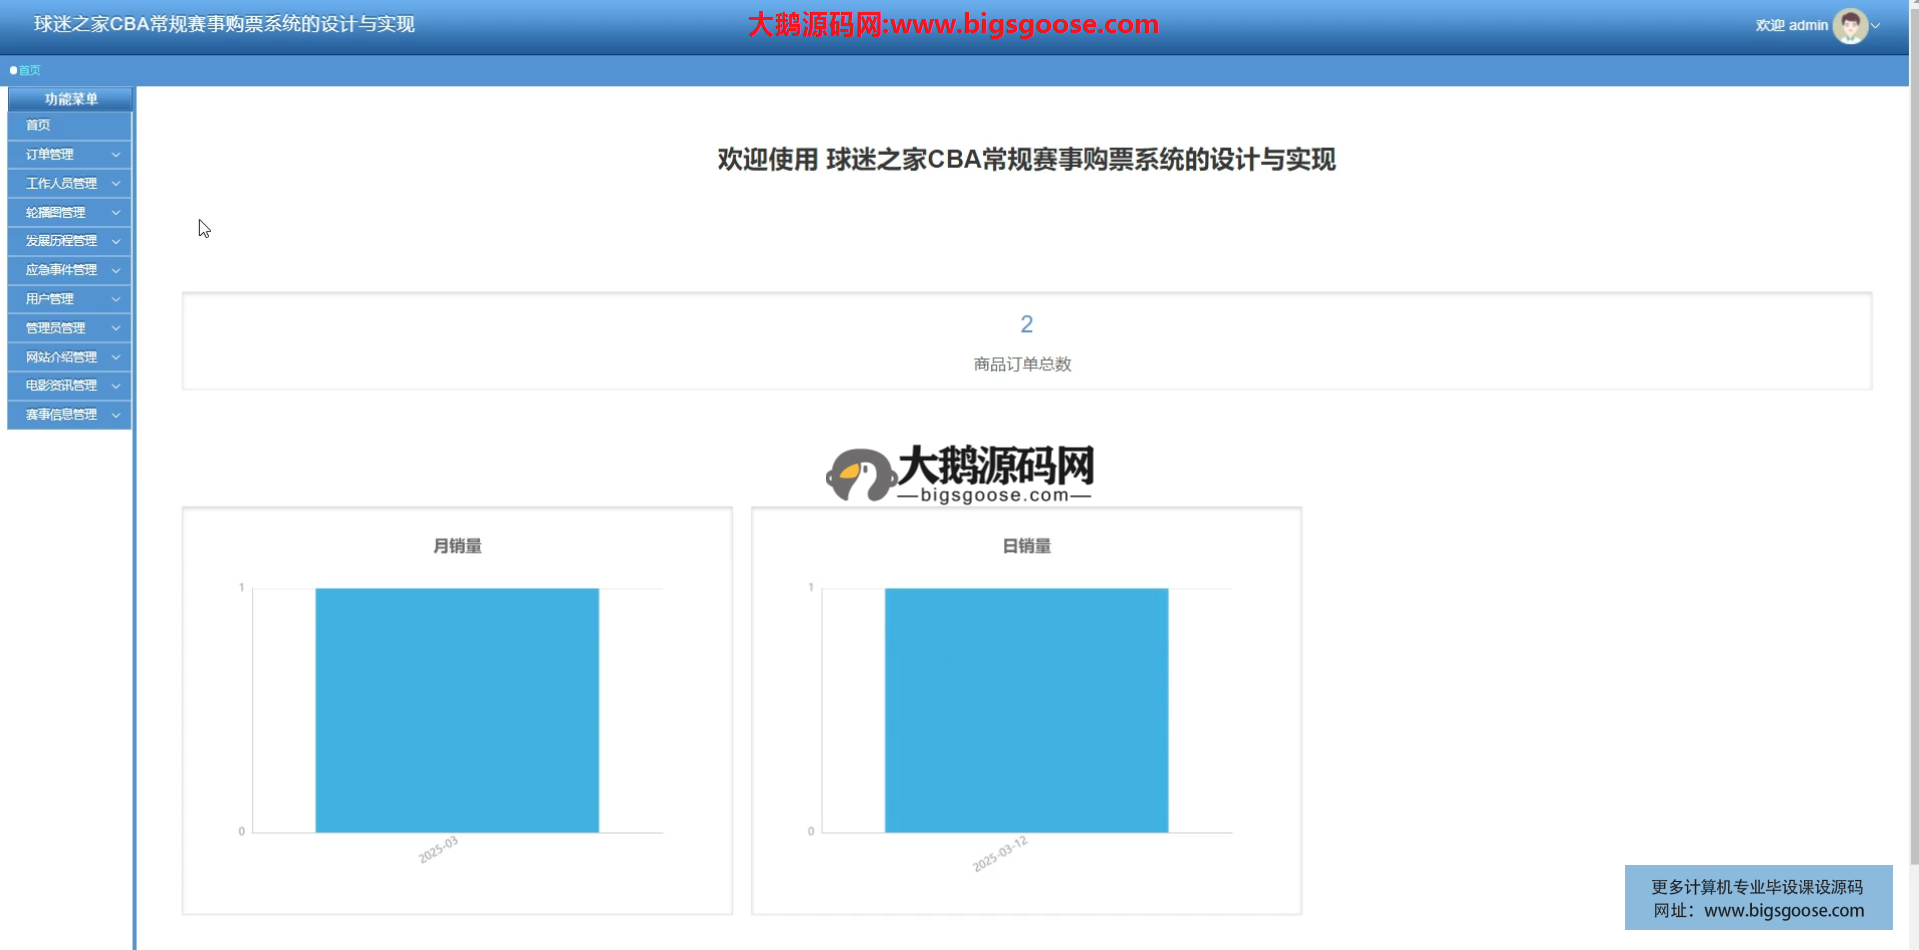Open the dropdown arrow beside admin avatar

(1876, 26)
